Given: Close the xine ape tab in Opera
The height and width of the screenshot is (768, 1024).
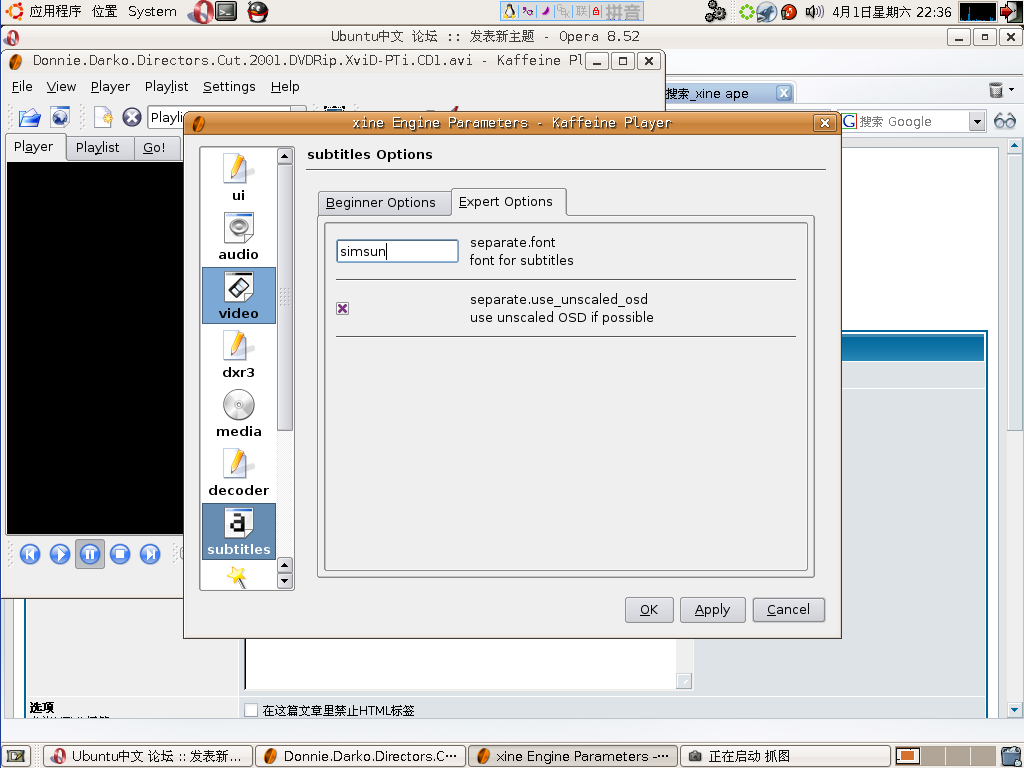Looking at the screenshot, I should (784, 93).
